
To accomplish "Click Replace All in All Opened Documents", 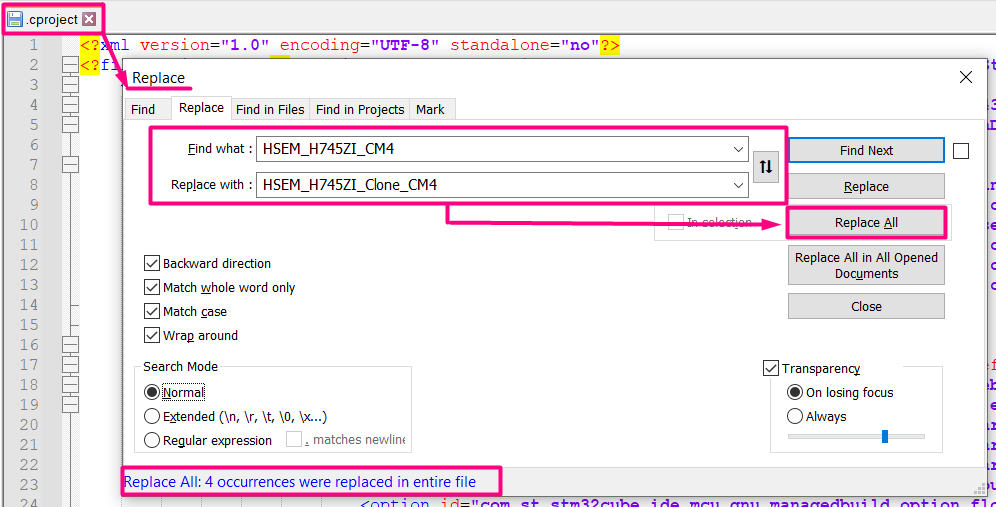I will tap(866, 266).
